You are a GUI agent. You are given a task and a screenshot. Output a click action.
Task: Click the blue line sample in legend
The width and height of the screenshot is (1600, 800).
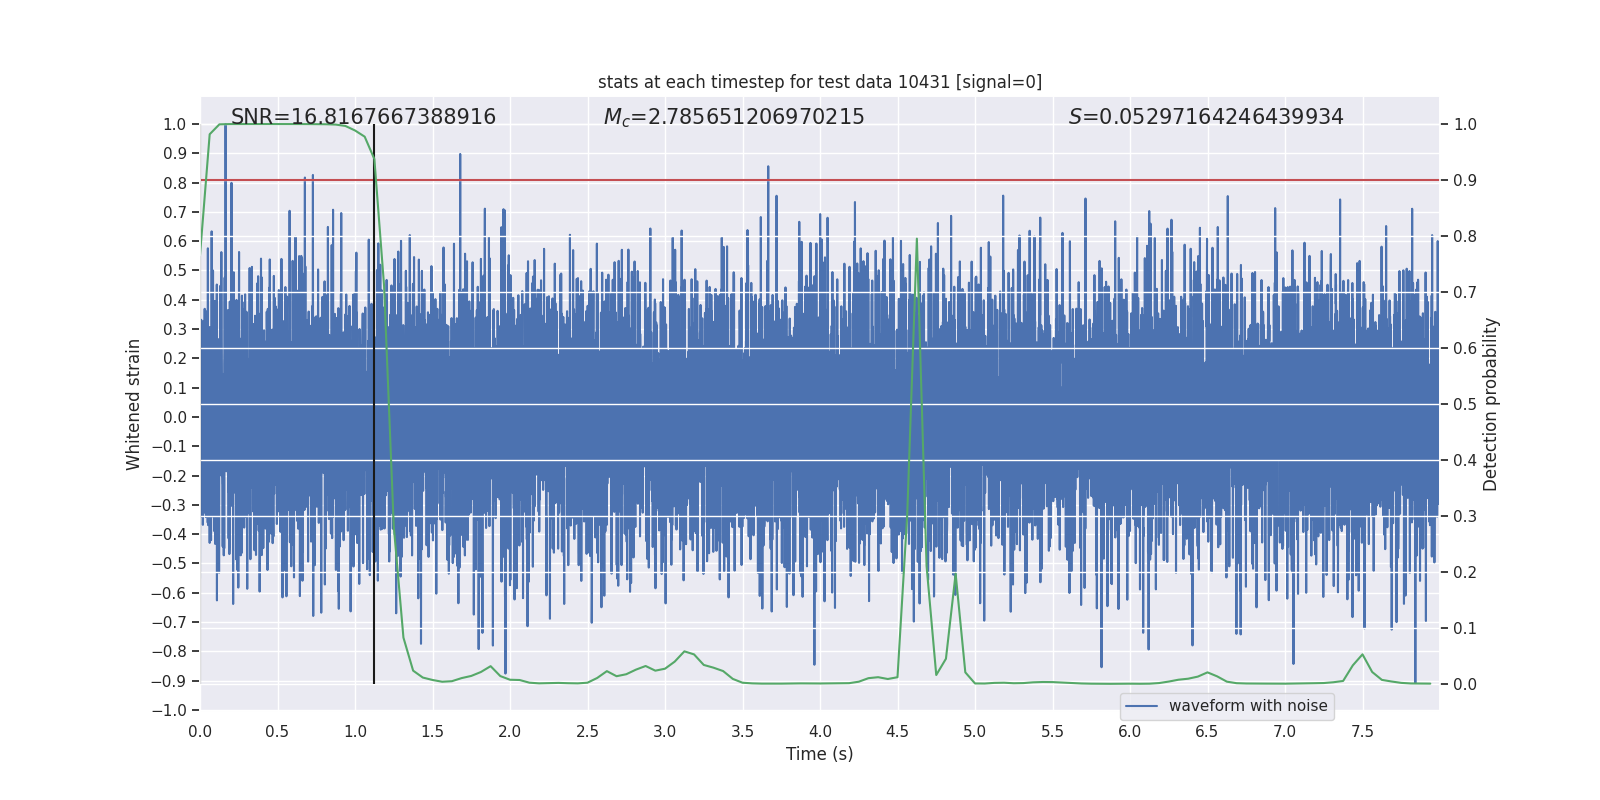pos(1142,706)
